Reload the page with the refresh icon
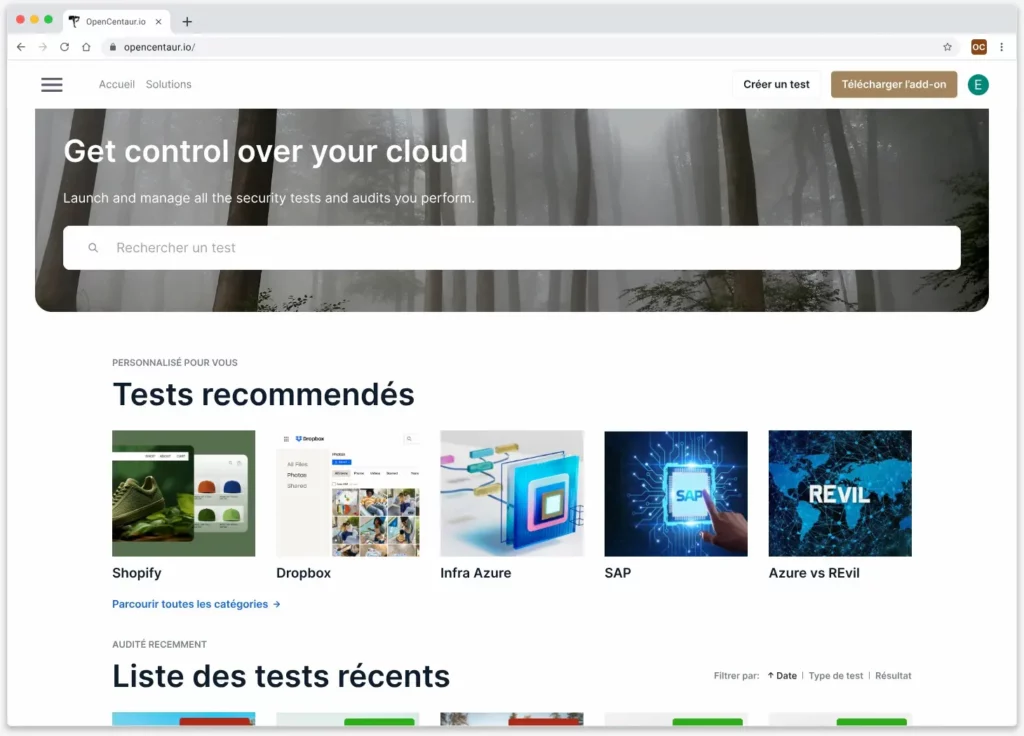 click(x=64, y=47)
